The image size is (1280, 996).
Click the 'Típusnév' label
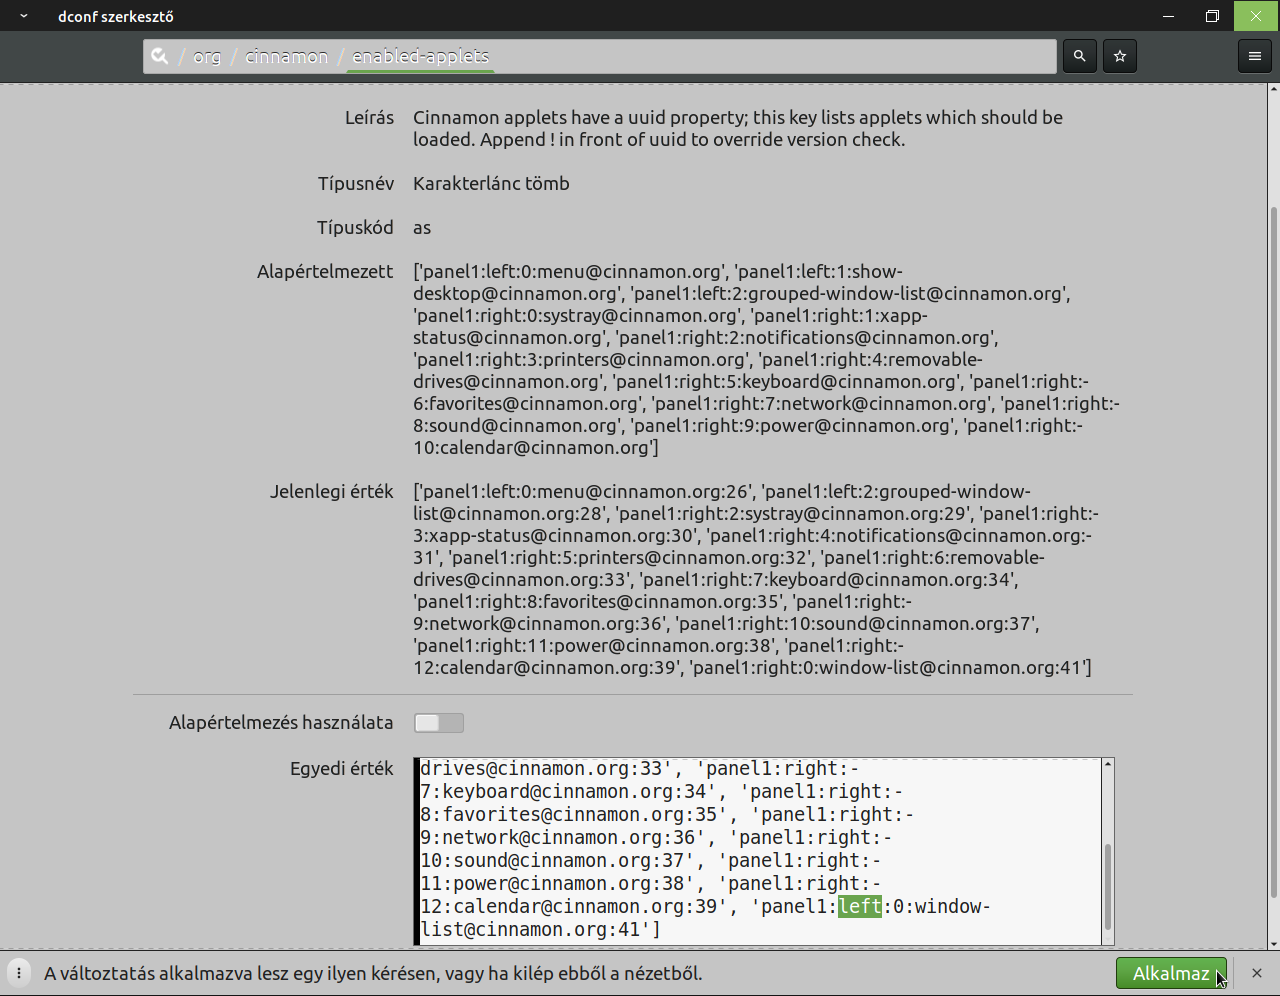click(355, 184)
